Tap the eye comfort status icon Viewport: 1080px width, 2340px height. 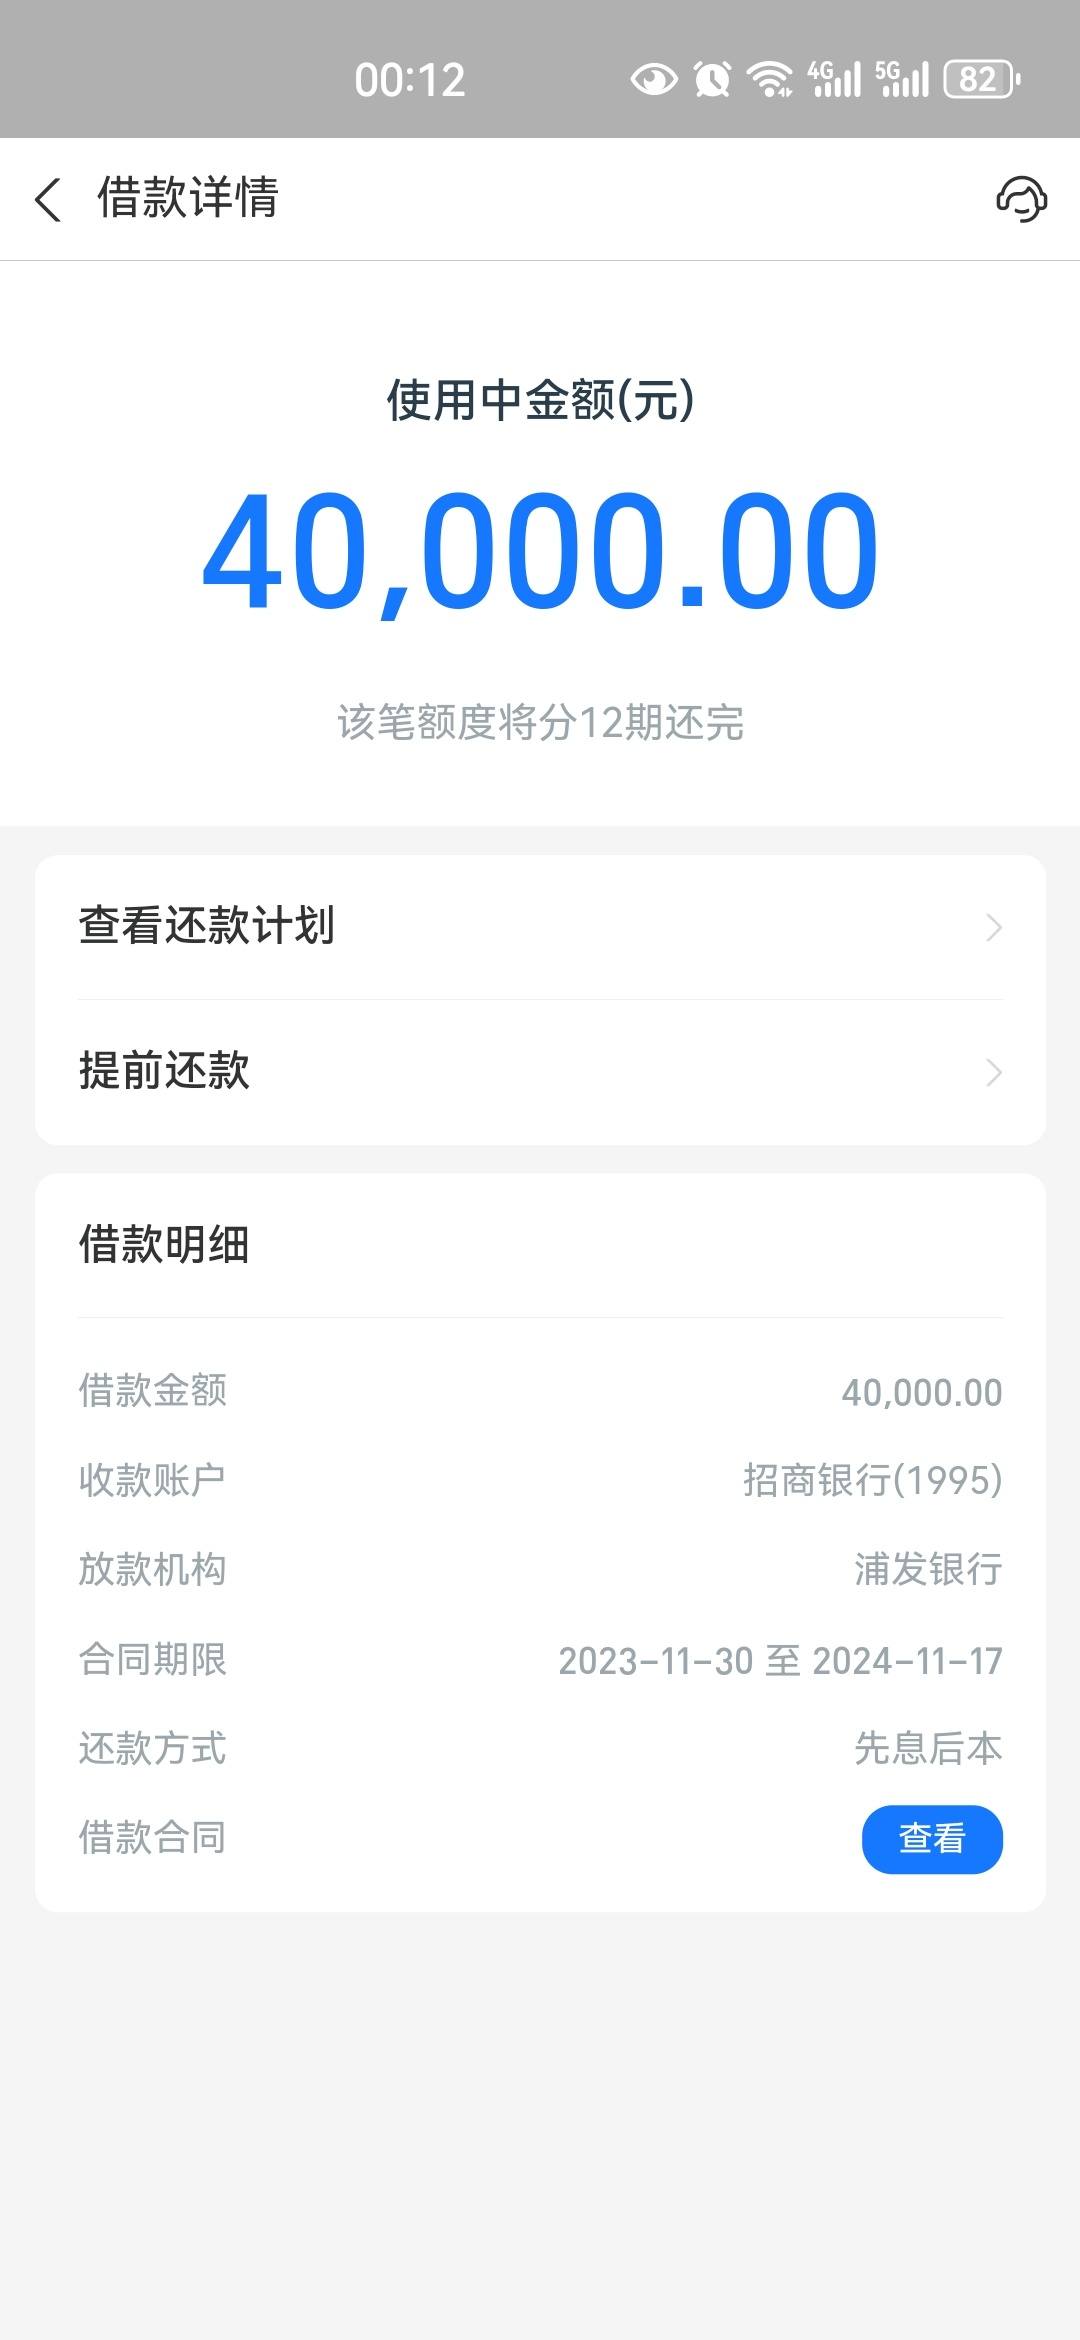(x=654, y=79)
